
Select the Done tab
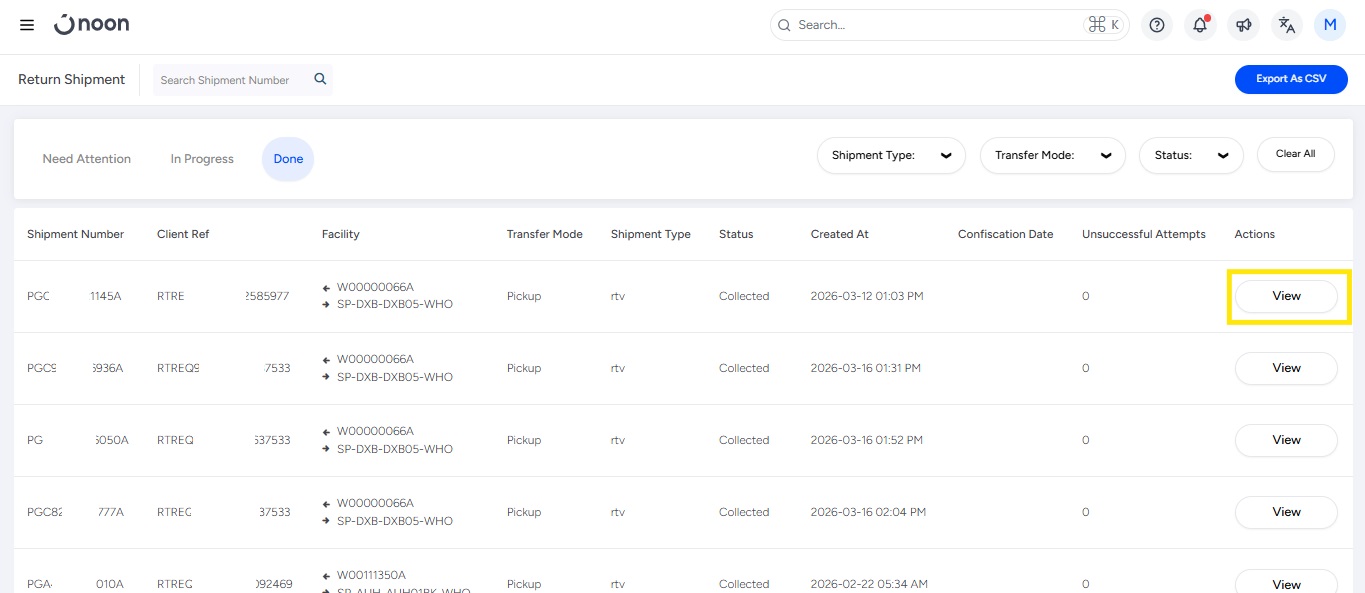click(x=288, y=159)
